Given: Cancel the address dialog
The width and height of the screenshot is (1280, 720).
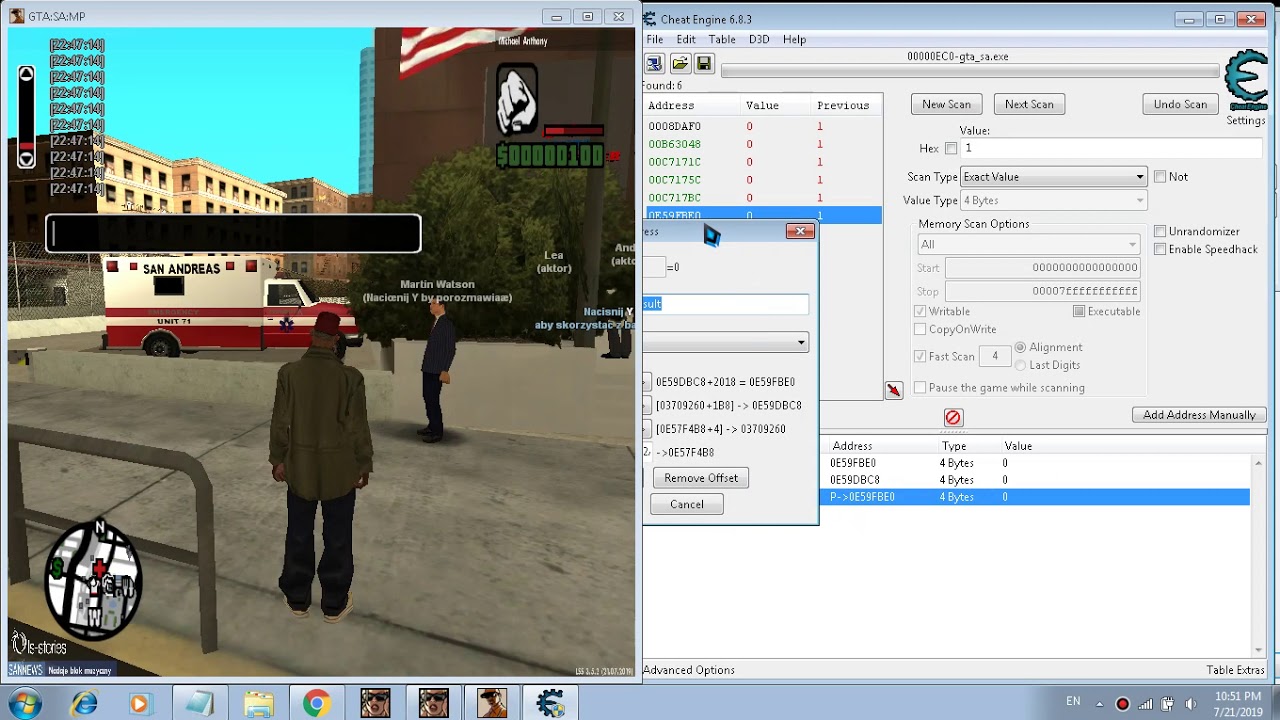Looking at the screenshot, I should [x=687, y=505].
